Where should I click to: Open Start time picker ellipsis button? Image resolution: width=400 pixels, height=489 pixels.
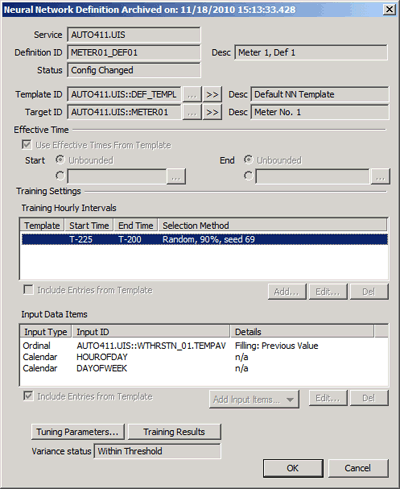coord(176,177)
